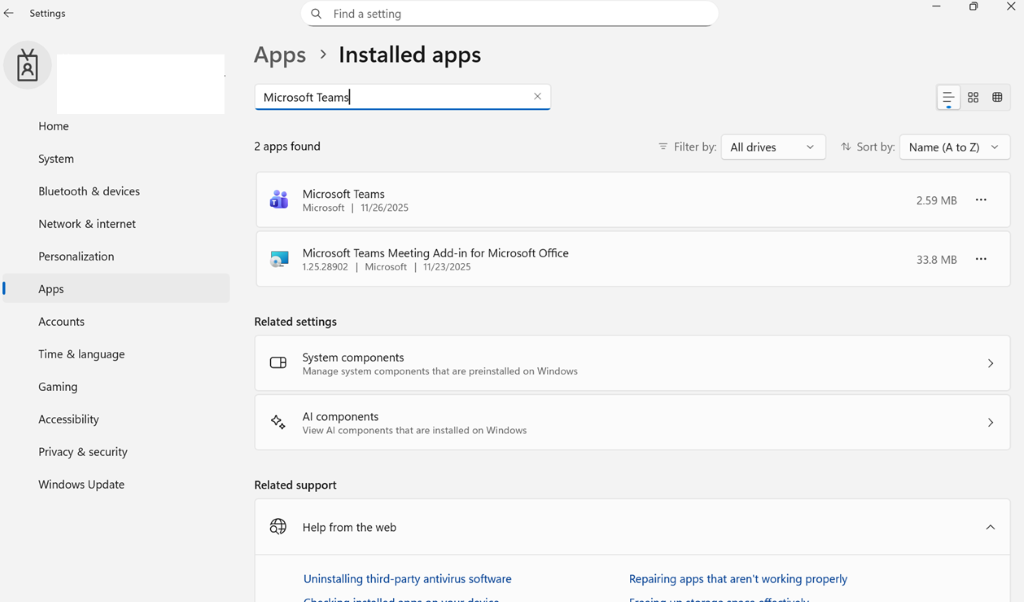Open the Sort by dropdown

[954, 147]
